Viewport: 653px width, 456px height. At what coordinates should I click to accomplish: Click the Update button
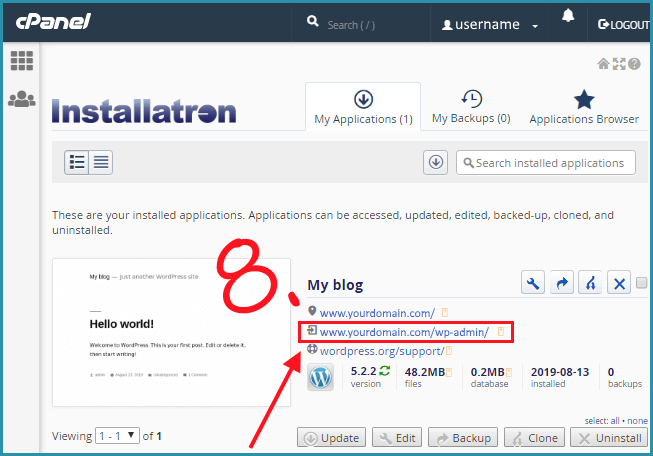coord(331,438)
